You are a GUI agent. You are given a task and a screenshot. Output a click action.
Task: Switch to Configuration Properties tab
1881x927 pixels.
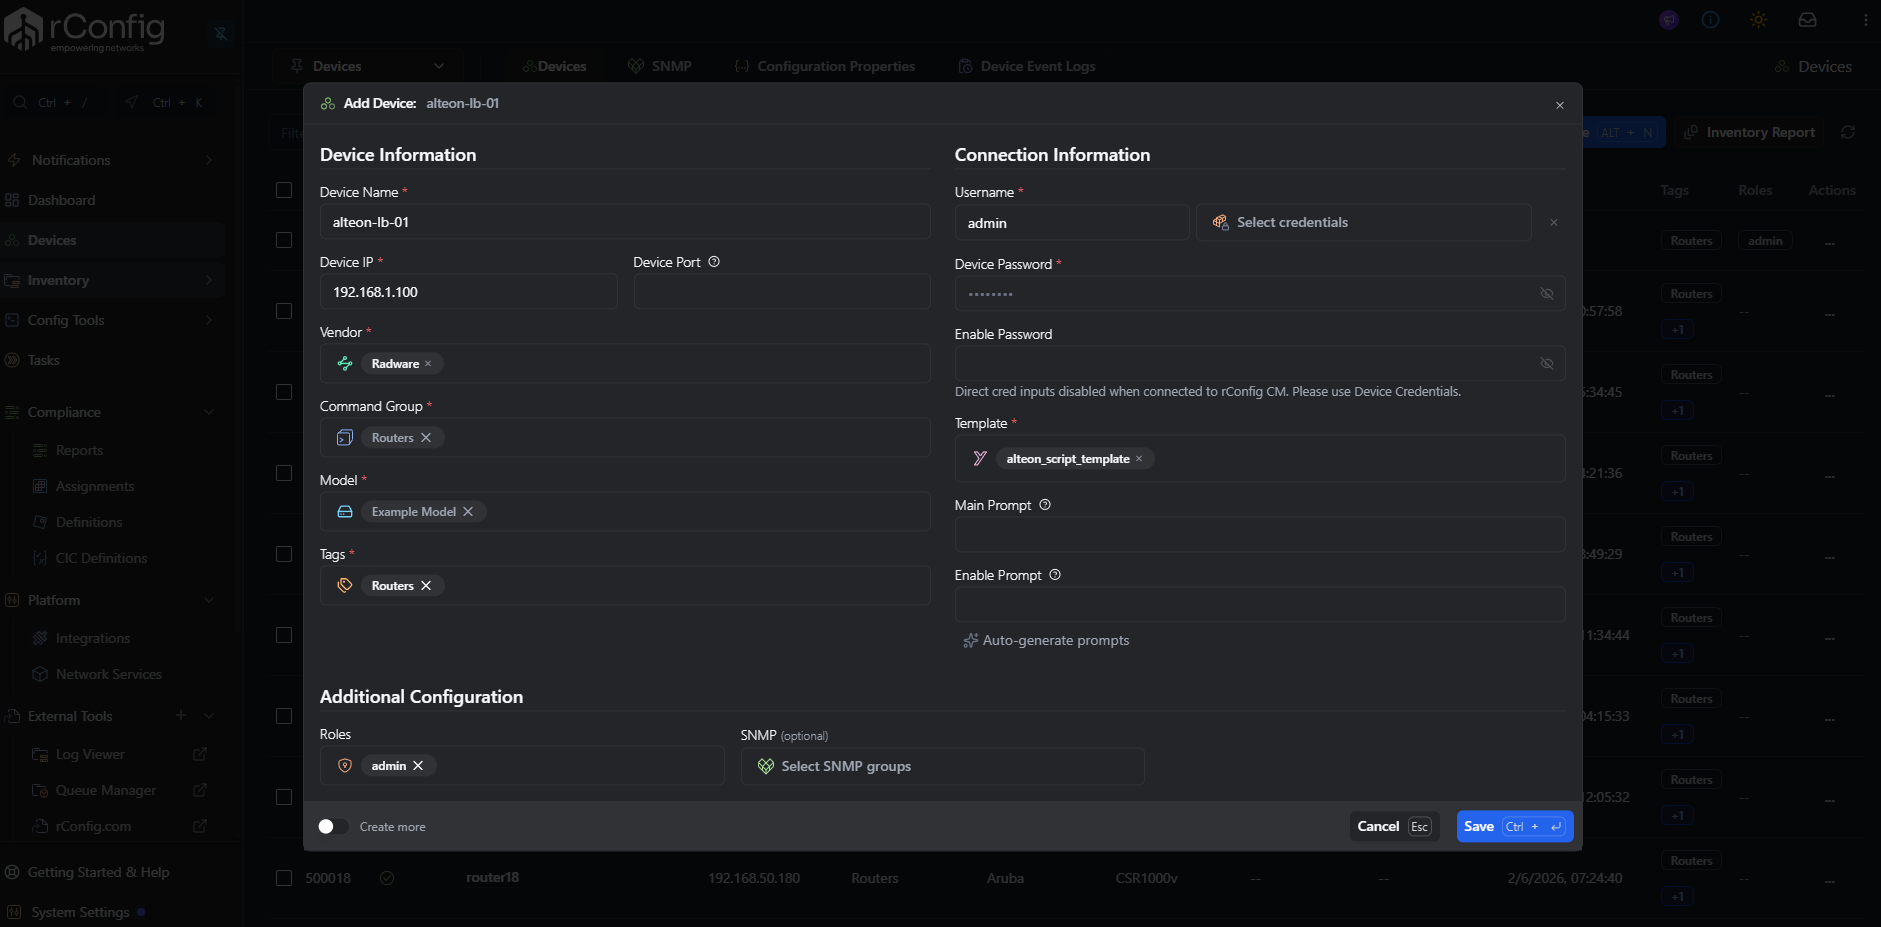[x=825, y=66]
